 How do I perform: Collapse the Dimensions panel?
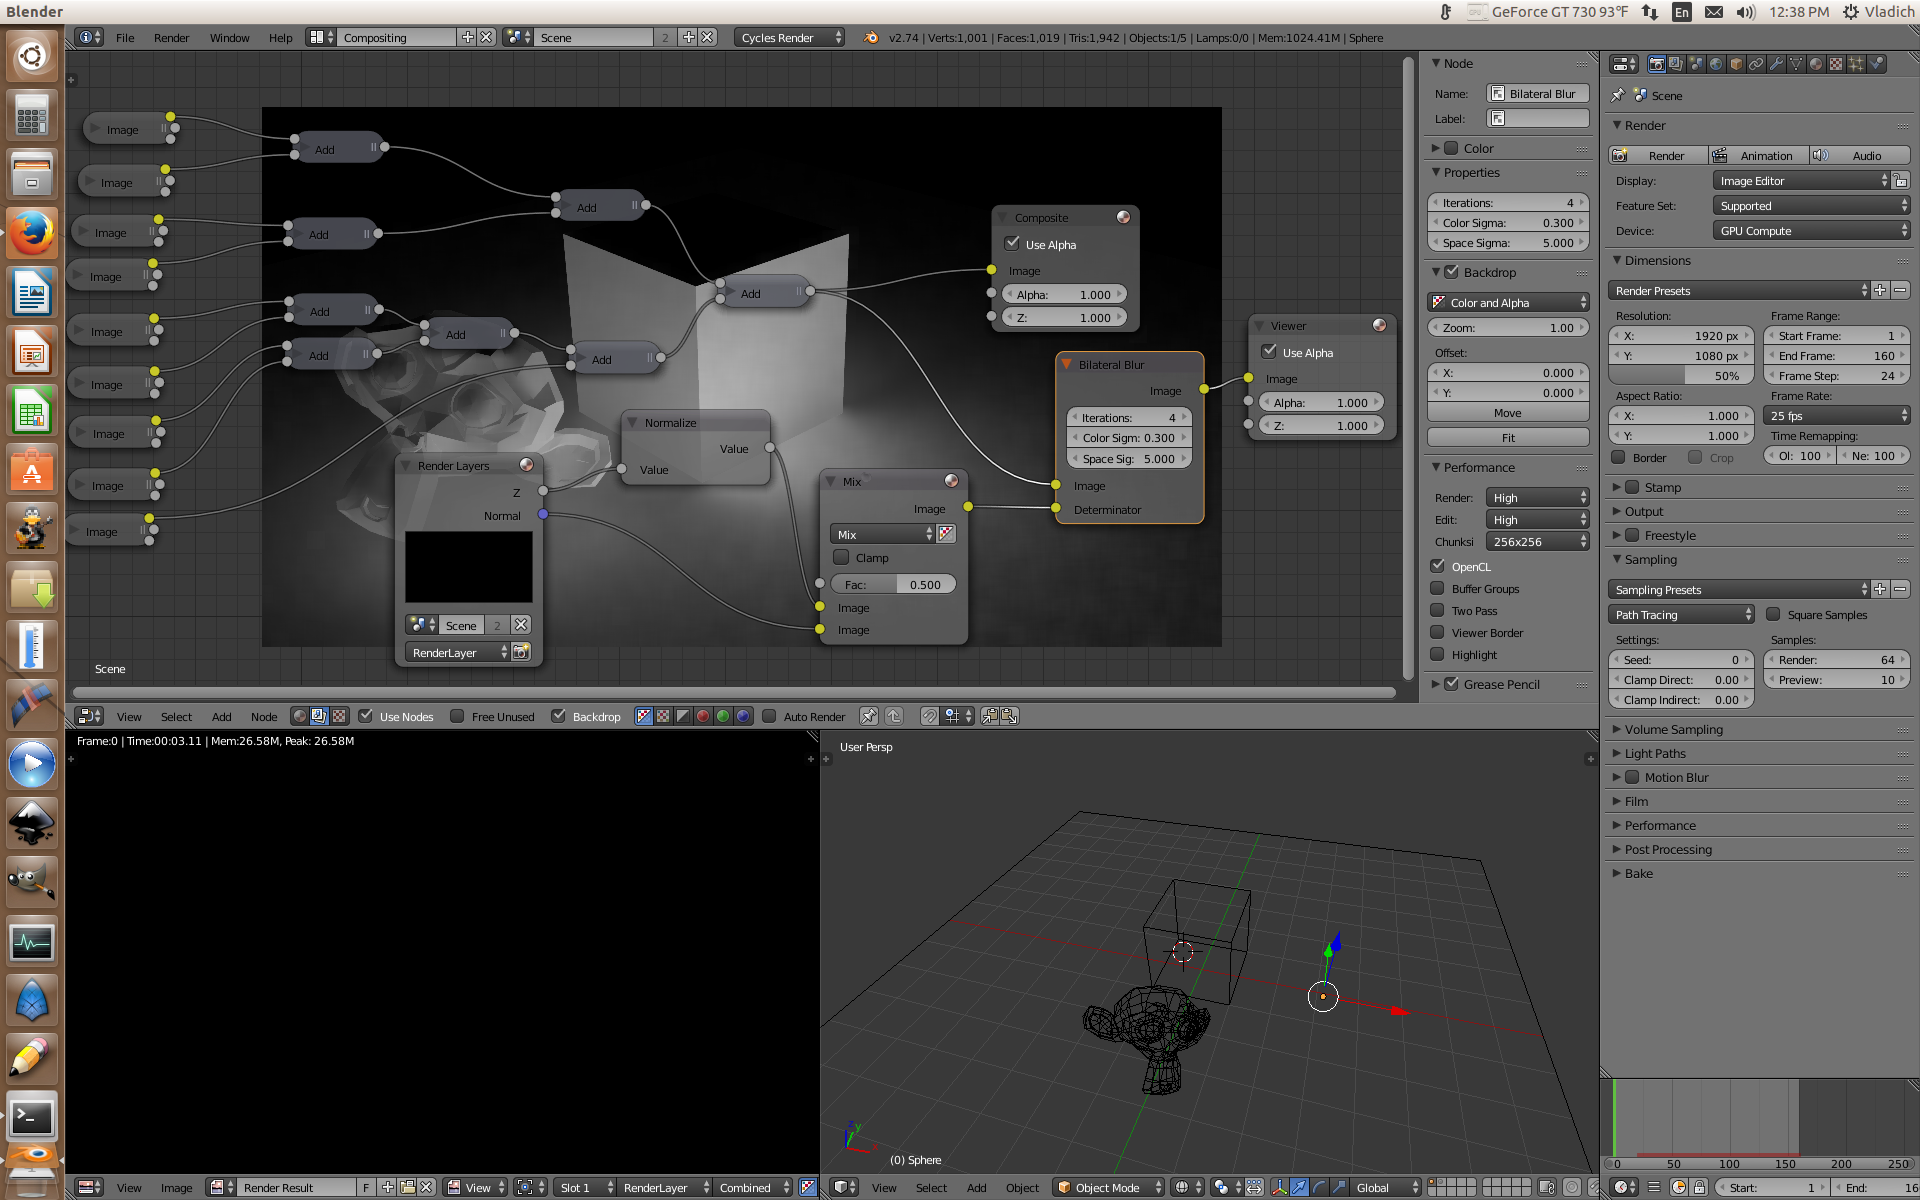[x=1657, y=260]
